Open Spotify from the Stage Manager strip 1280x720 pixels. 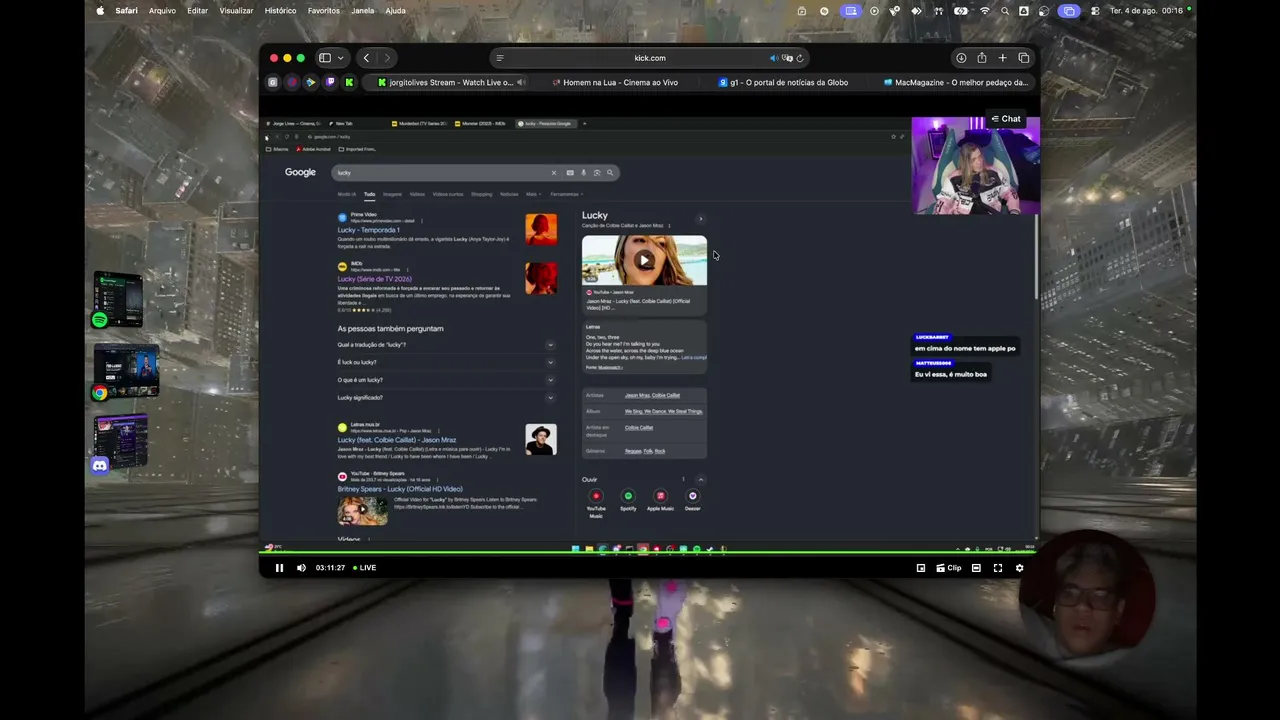pos(118,300)
